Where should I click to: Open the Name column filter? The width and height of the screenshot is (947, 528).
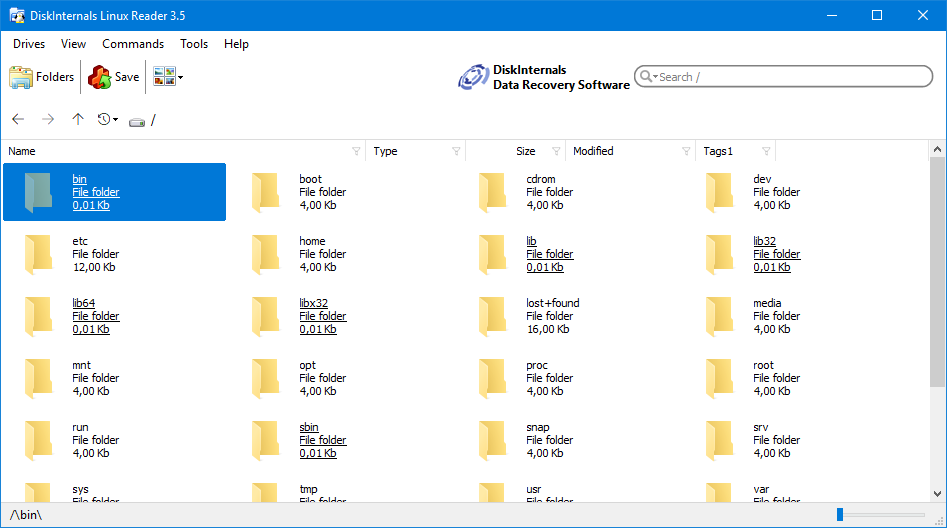[356, 151]
